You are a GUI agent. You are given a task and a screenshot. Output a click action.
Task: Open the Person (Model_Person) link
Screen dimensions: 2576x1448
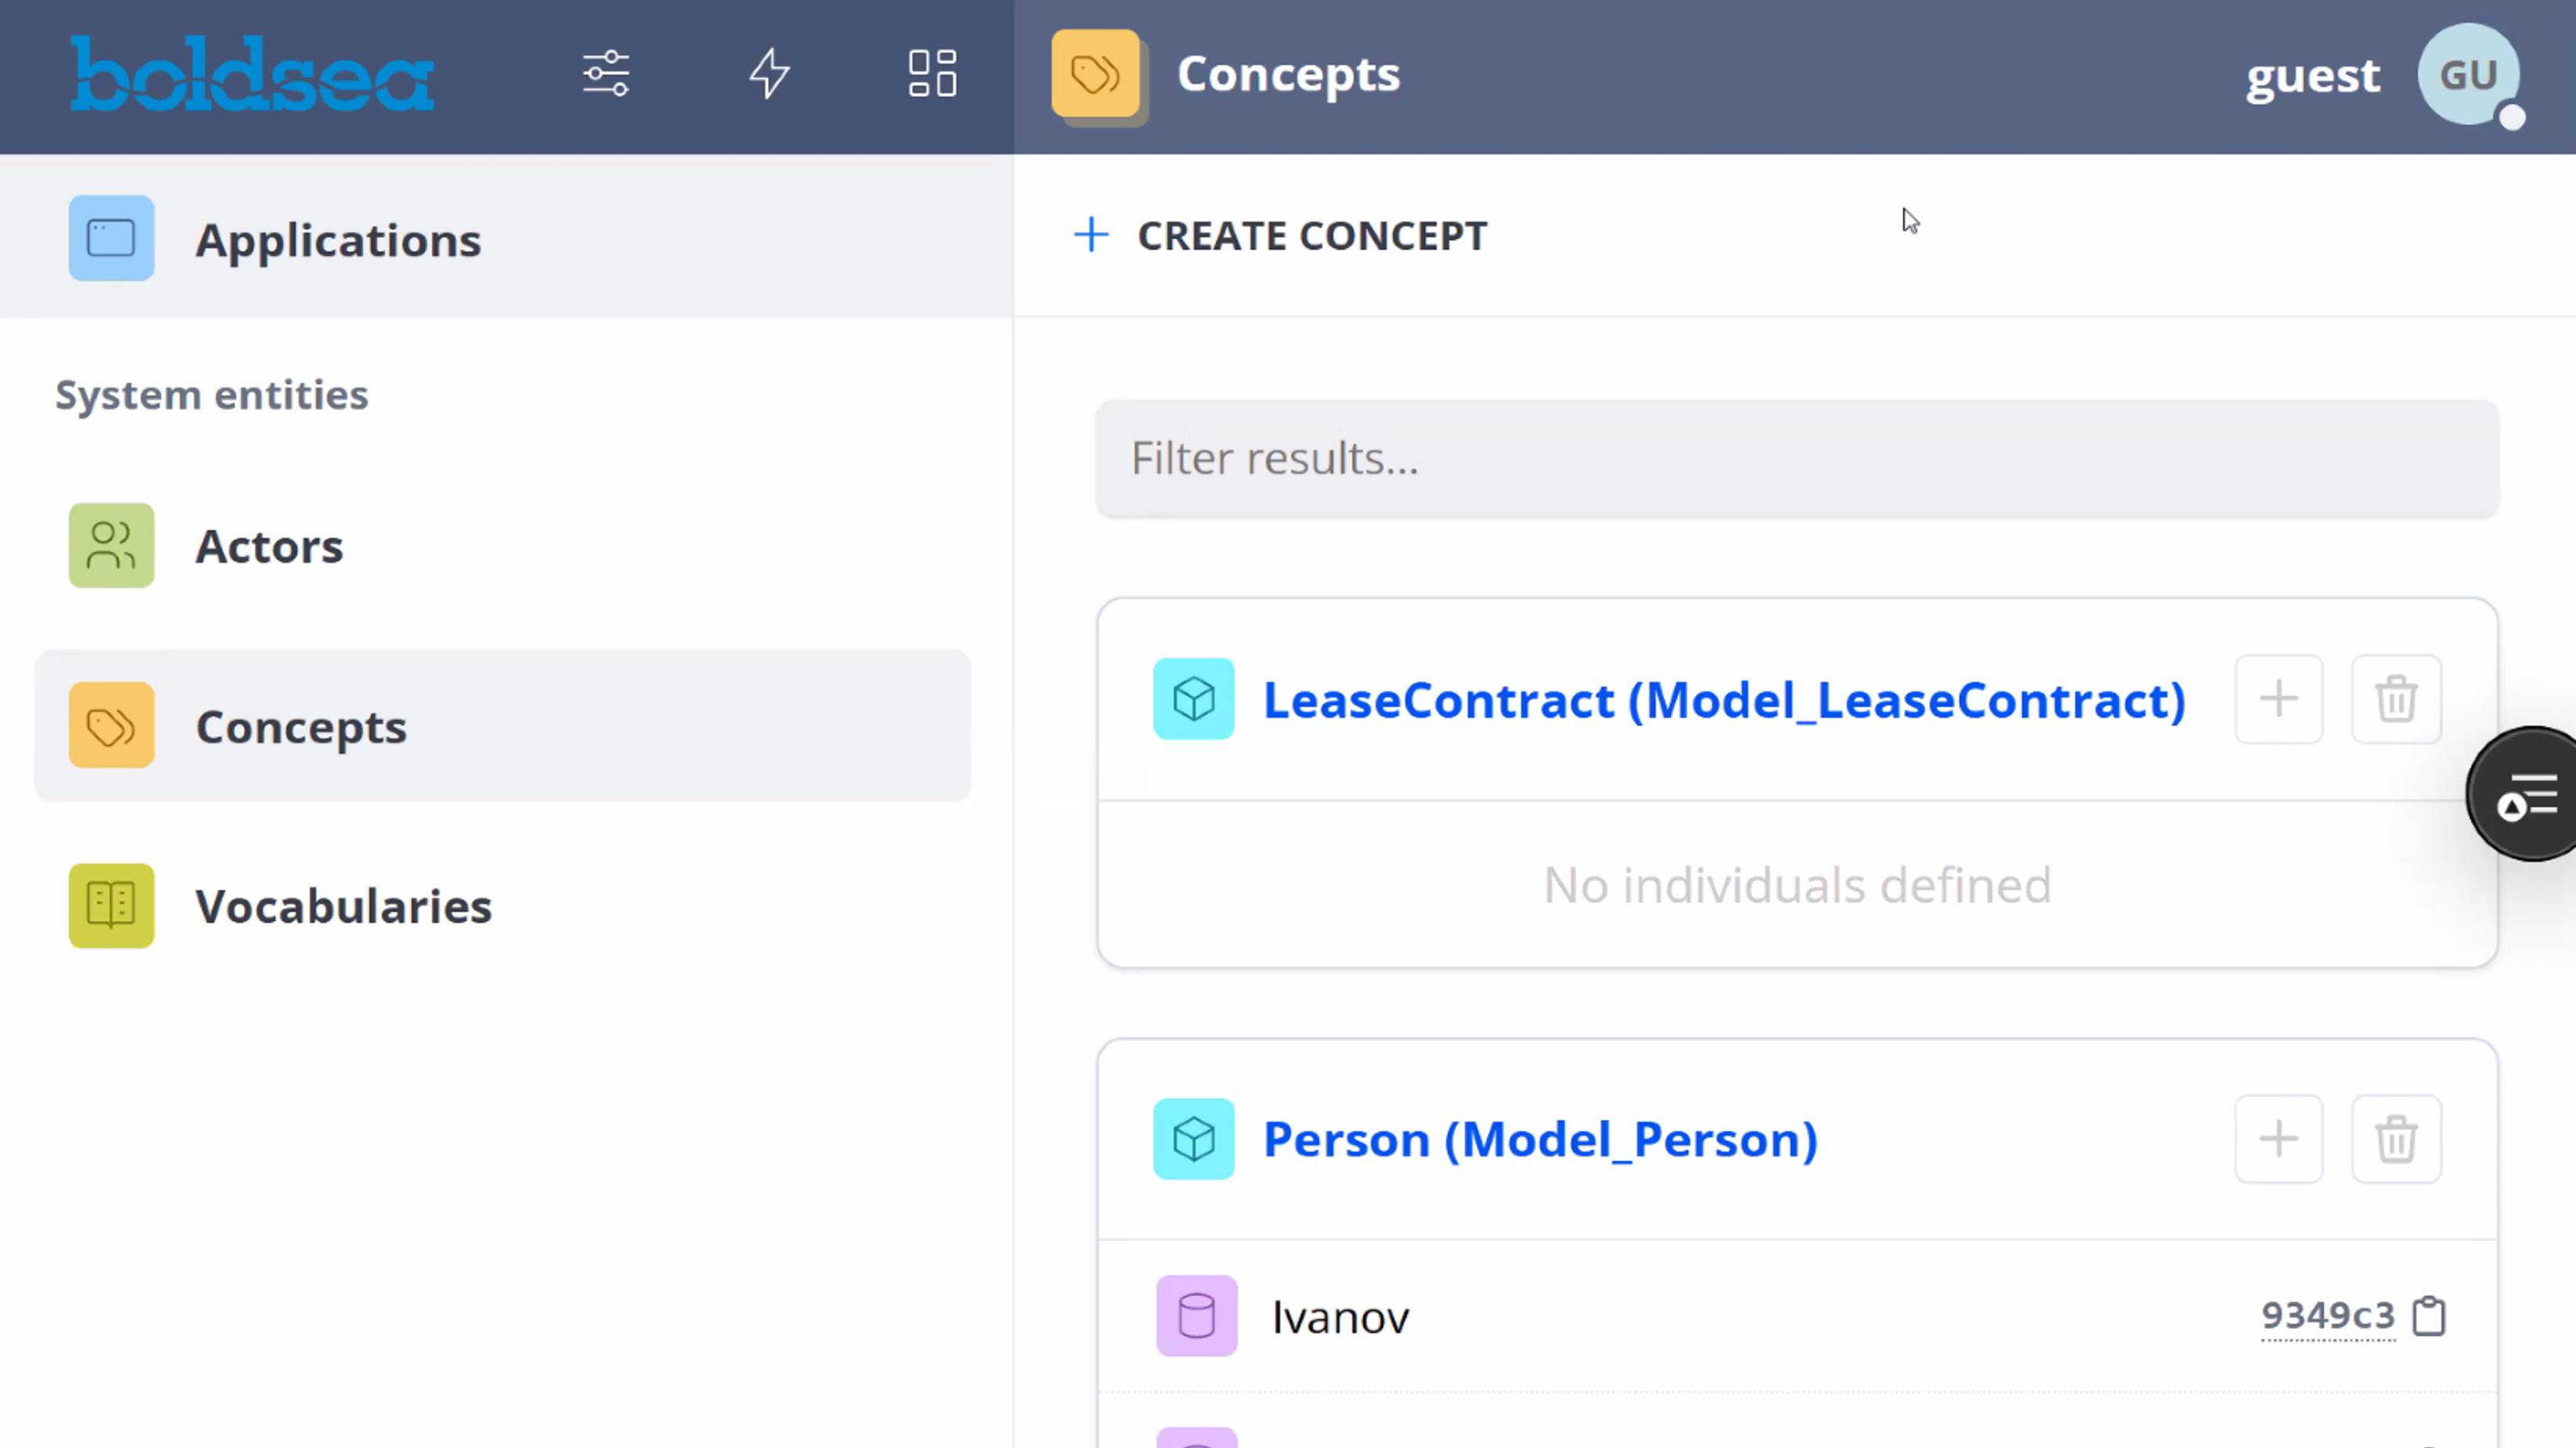tap(1540, 1140)
